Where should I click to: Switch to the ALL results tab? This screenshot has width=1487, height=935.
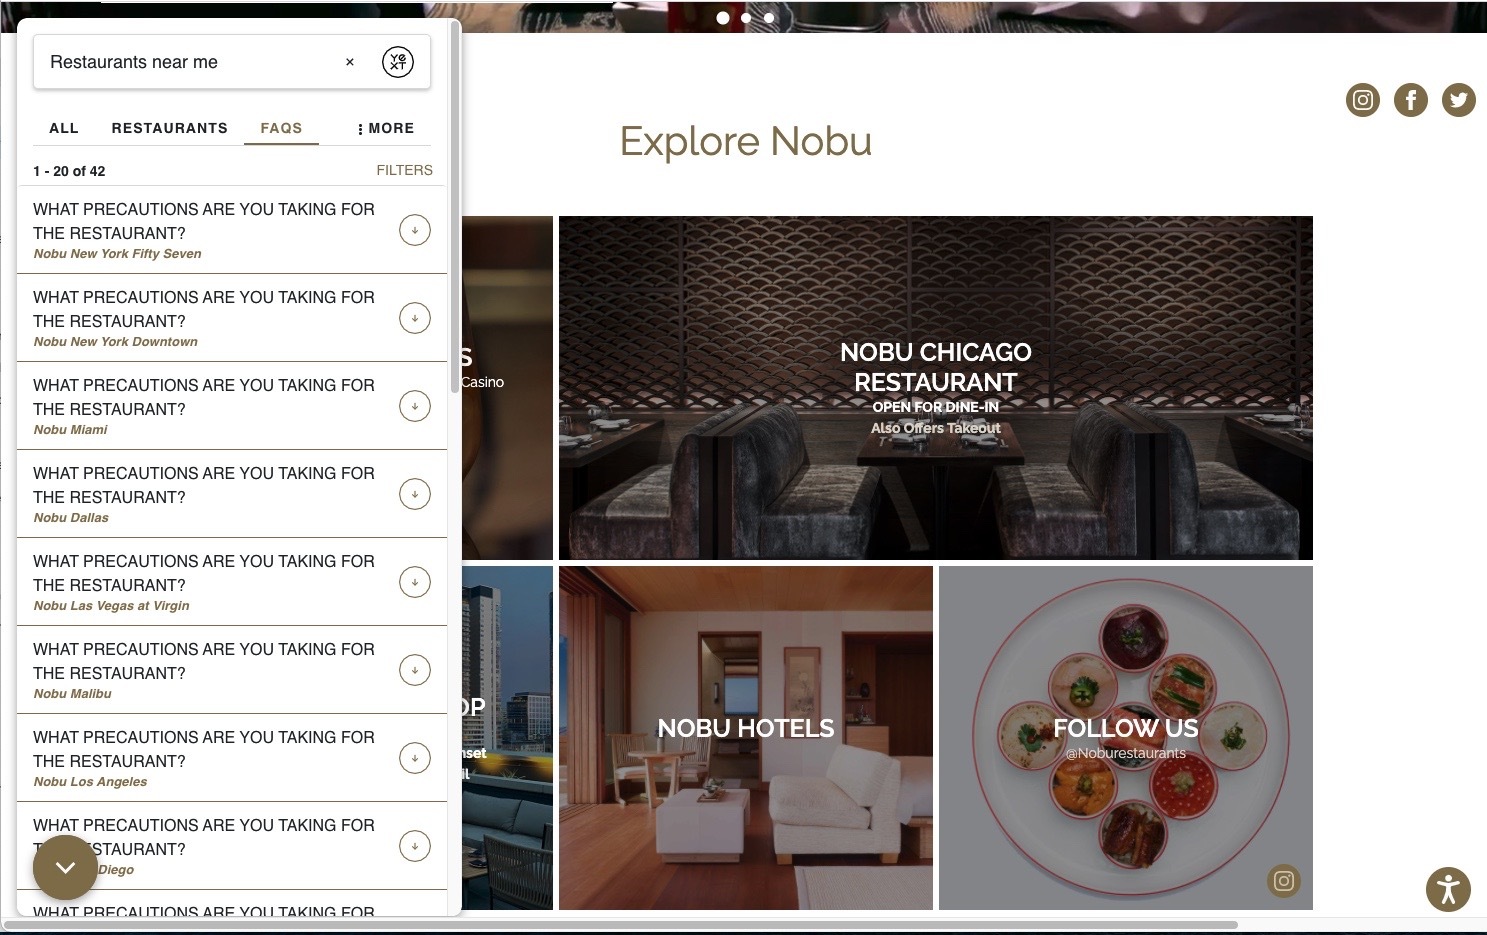64,128
